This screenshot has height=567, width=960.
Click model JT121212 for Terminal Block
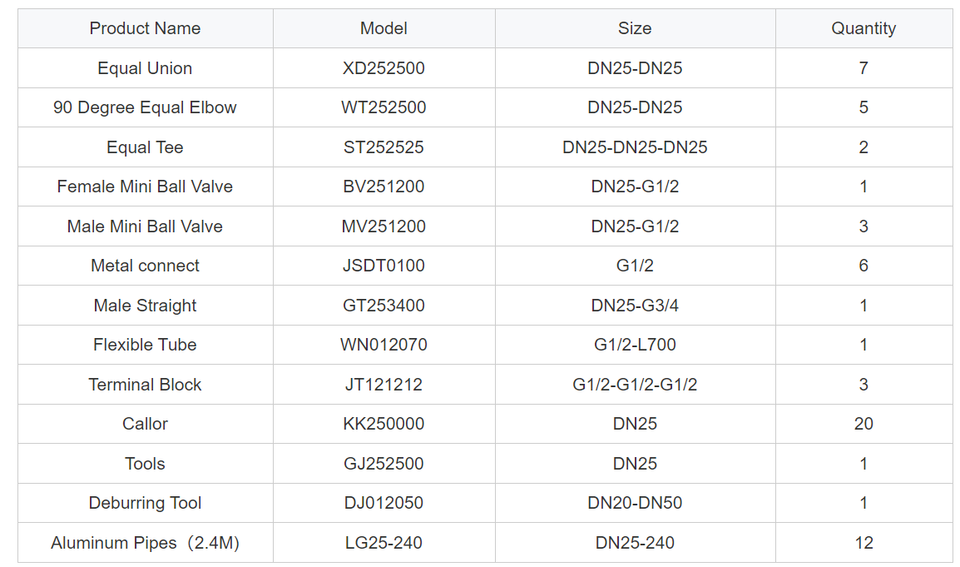384,384
